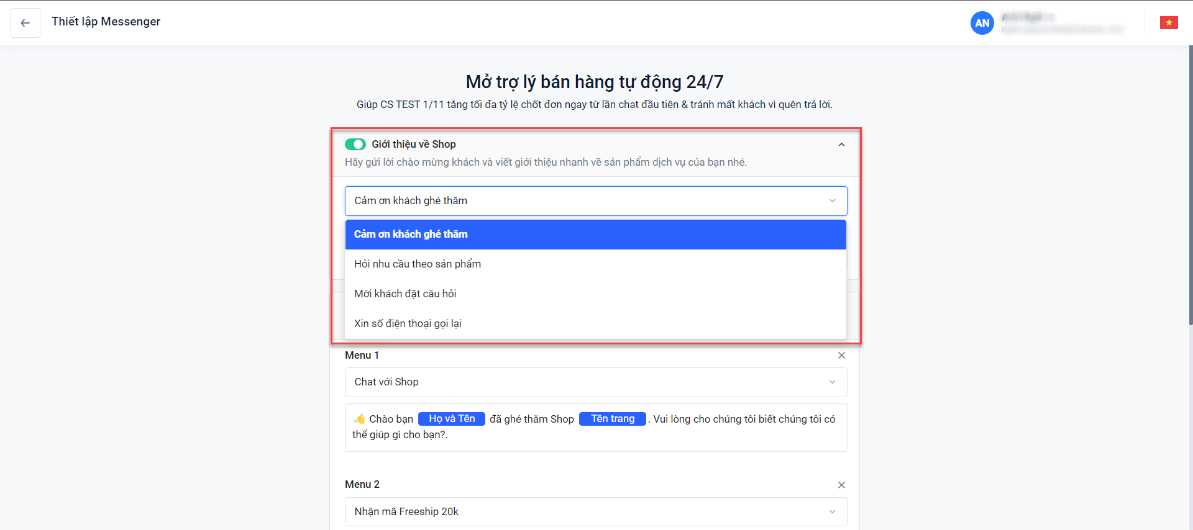Click the Menu 1 label
Image resolution: width=1193 pixels, height=530 pixels.
point(362,356)
